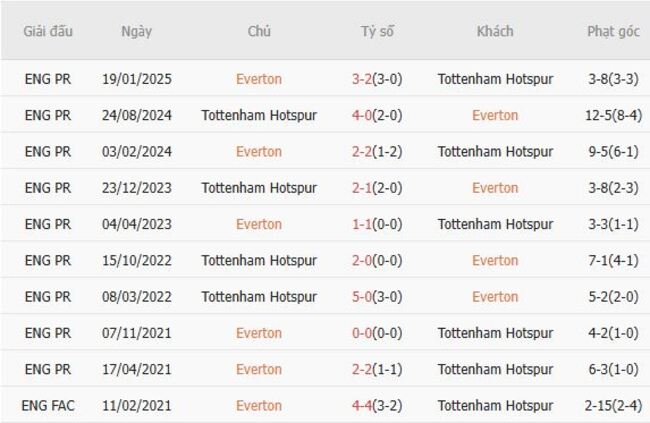Open the 0-0 score from 07/11/2021
This screenshot has height=423, width=650.
tap(364, 333)
